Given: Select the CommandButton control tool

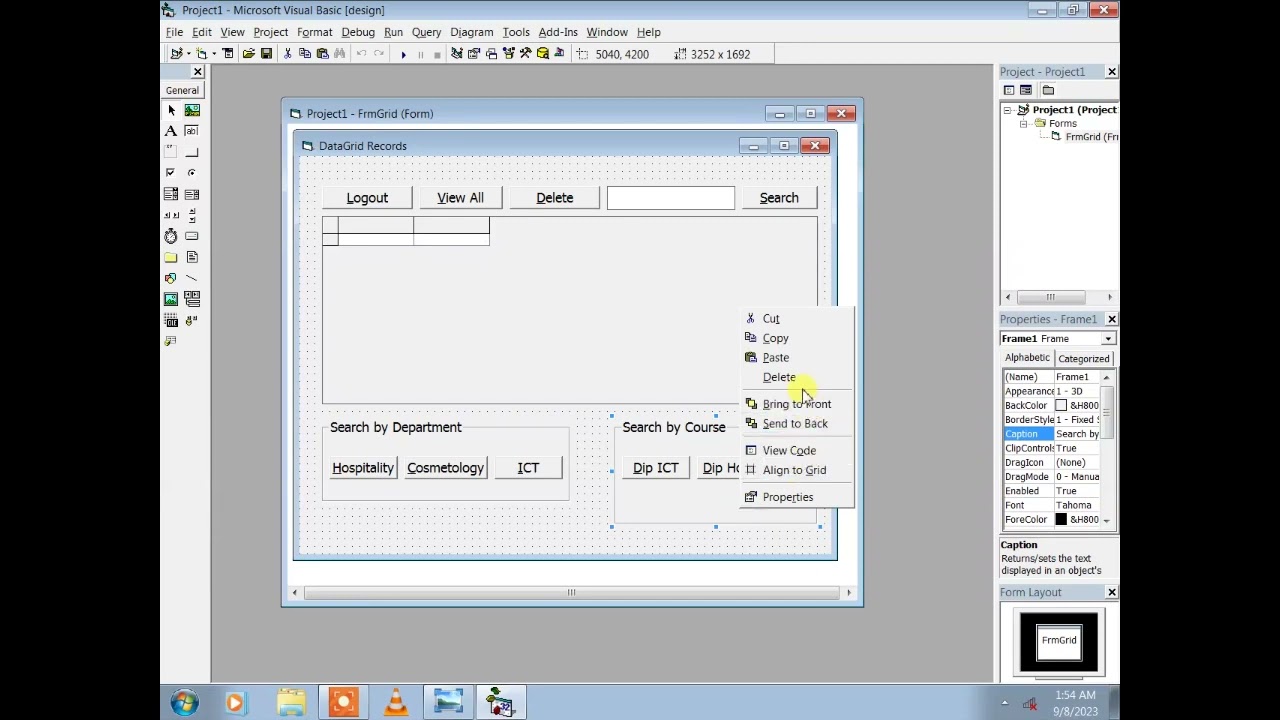Looking at the screenshot, I should coord(192,152).
